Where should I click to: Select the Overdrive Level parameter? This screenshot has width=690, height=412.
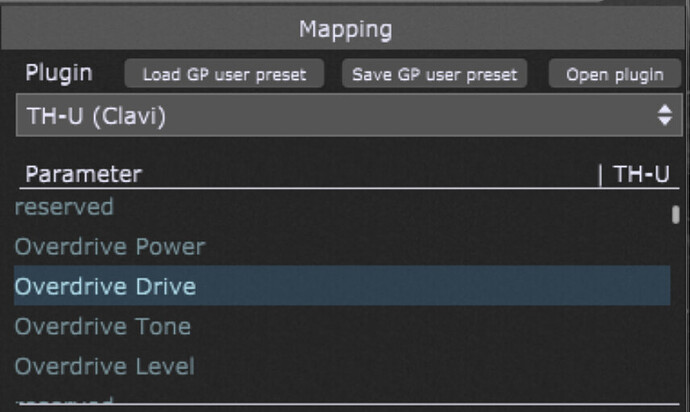coord(342,365)
